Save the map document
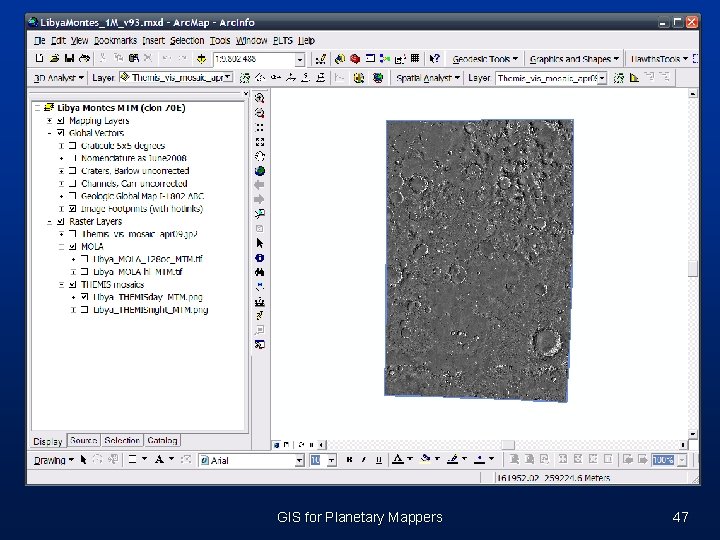 coord(69,58)
